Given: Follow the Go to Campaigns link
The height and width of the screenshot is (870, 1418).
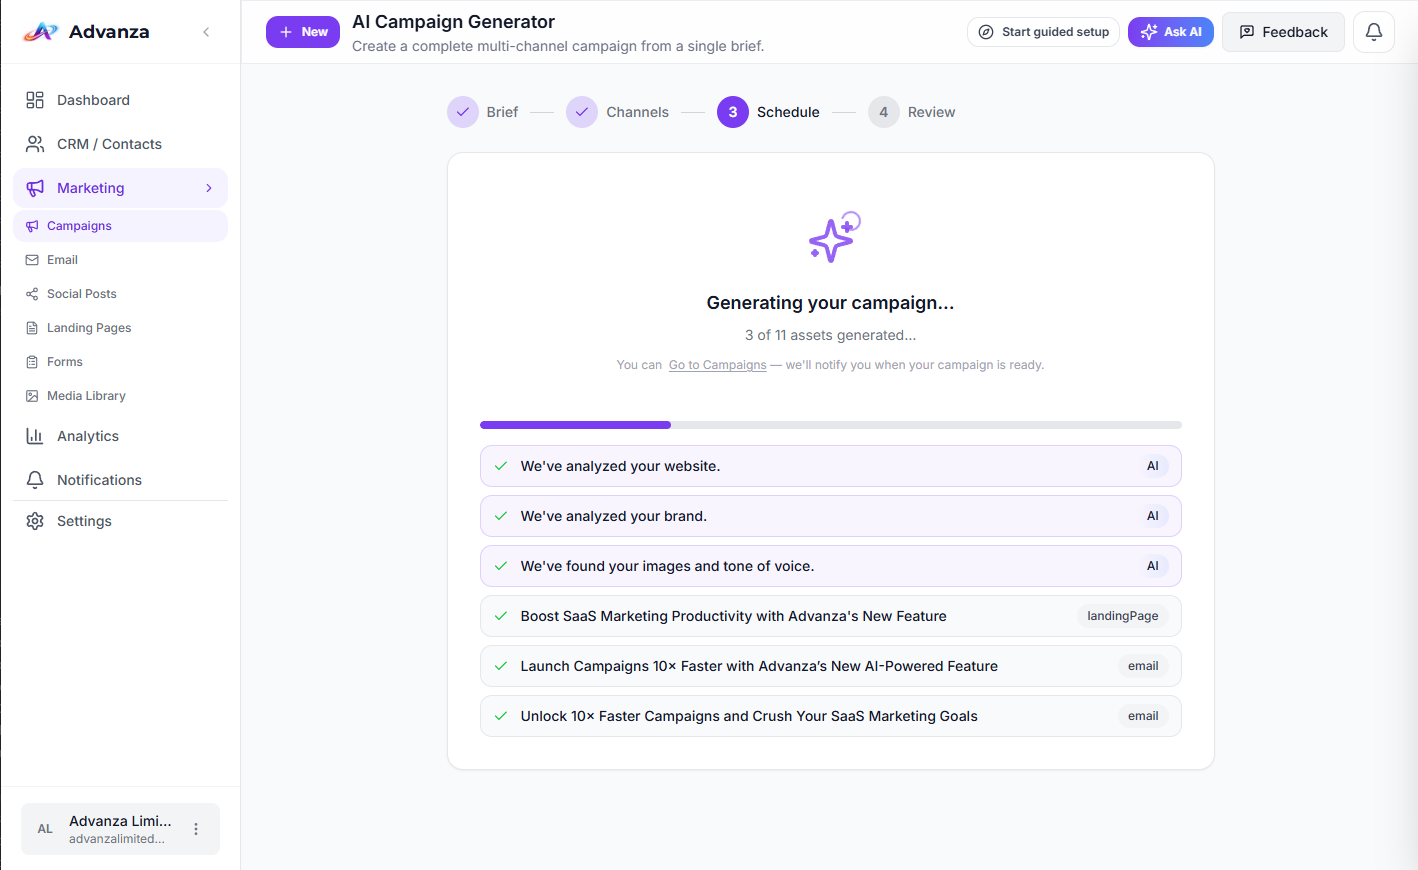Looking at the screenshot, I should click(x=718, y=365).
